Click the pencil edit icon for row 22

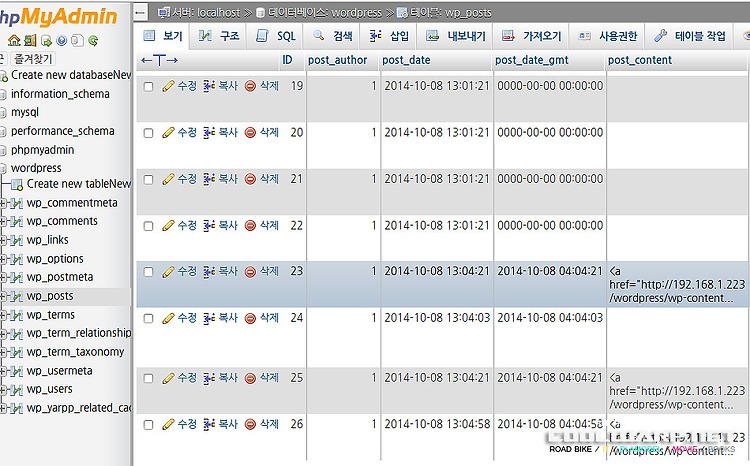point(168,225)
